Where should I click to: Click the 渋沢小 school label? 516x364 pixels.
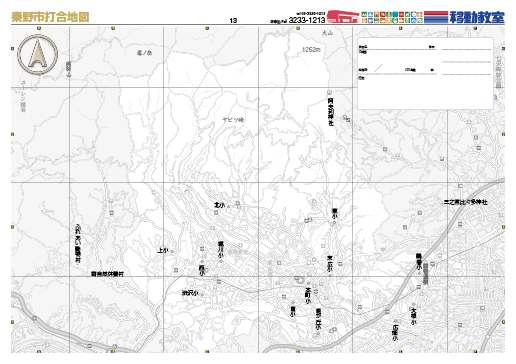coord(190,293)
